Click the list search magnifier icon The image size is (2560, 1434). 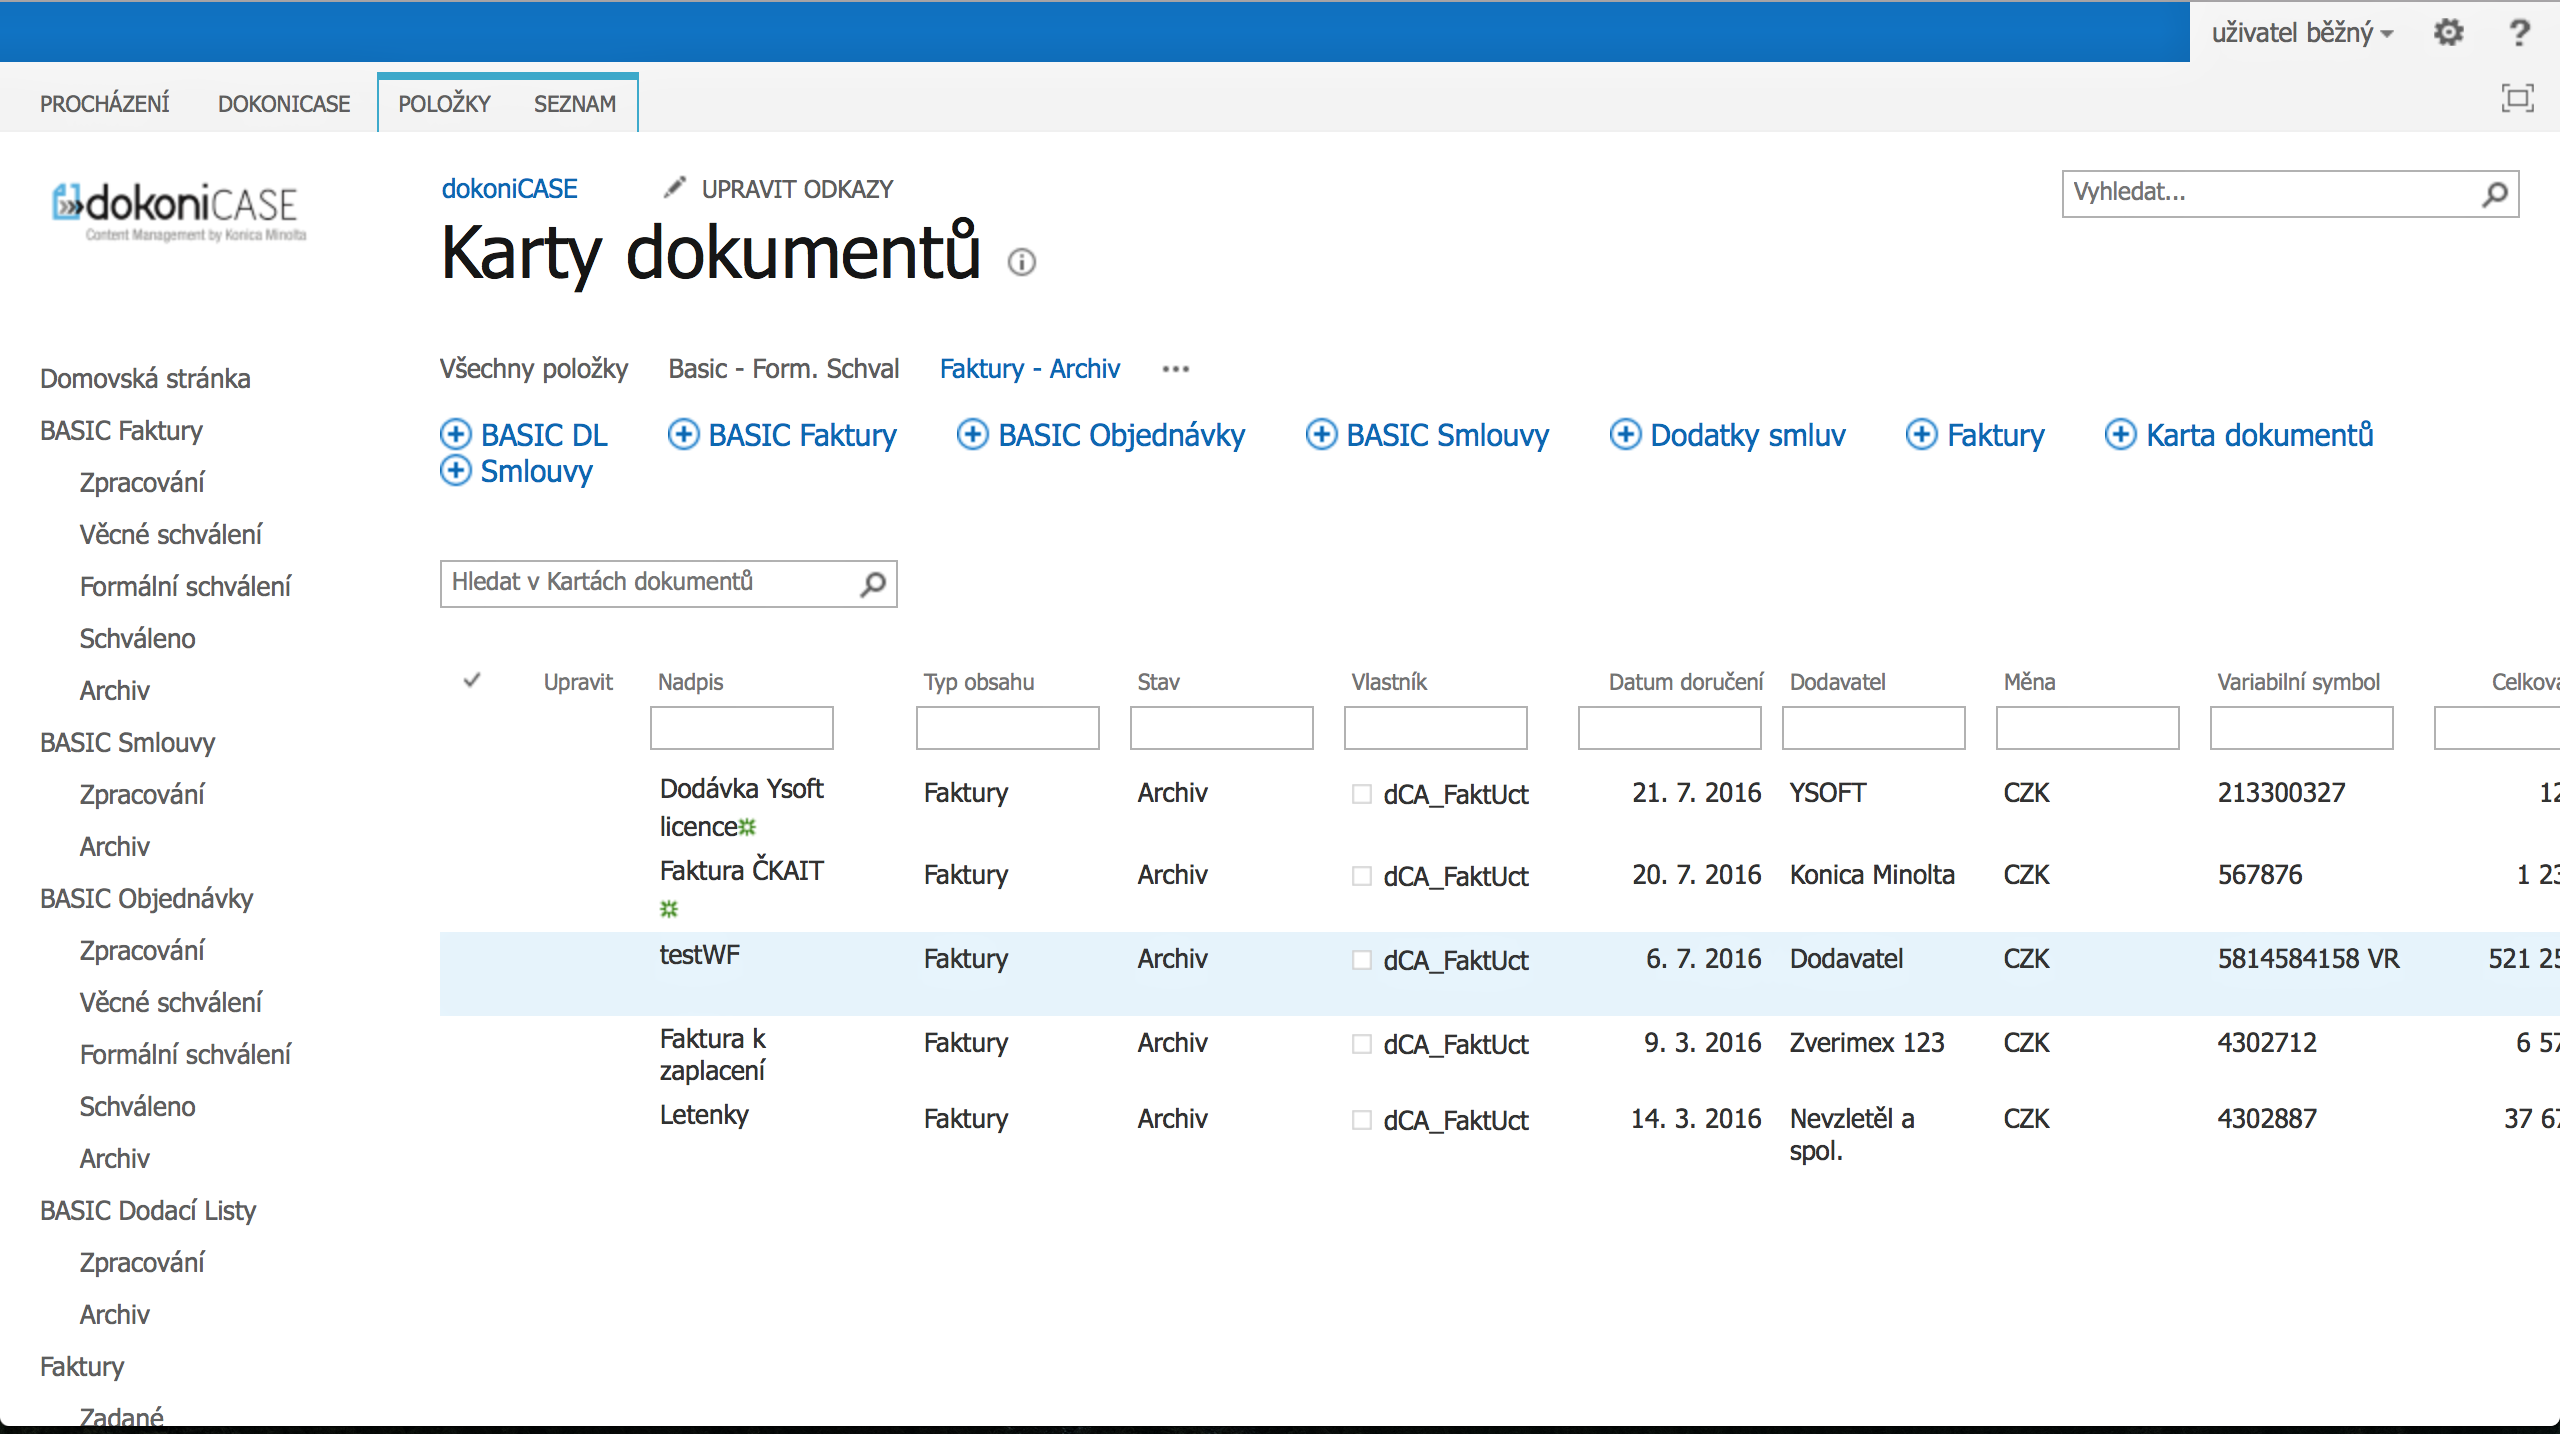[873, 584]
